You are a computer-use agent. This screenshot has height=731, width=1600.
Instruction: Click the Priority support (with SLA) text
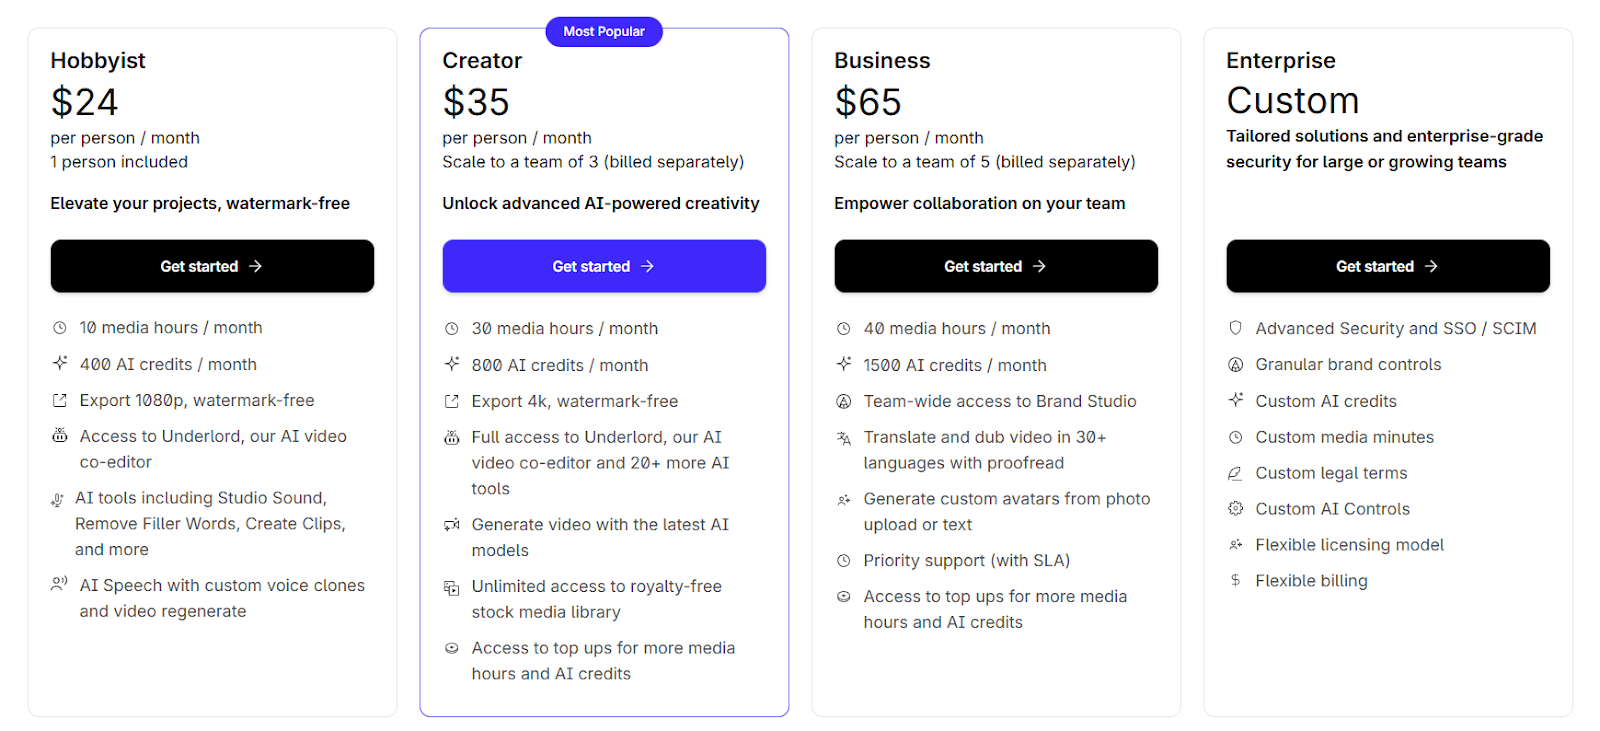tap(967, 561)
